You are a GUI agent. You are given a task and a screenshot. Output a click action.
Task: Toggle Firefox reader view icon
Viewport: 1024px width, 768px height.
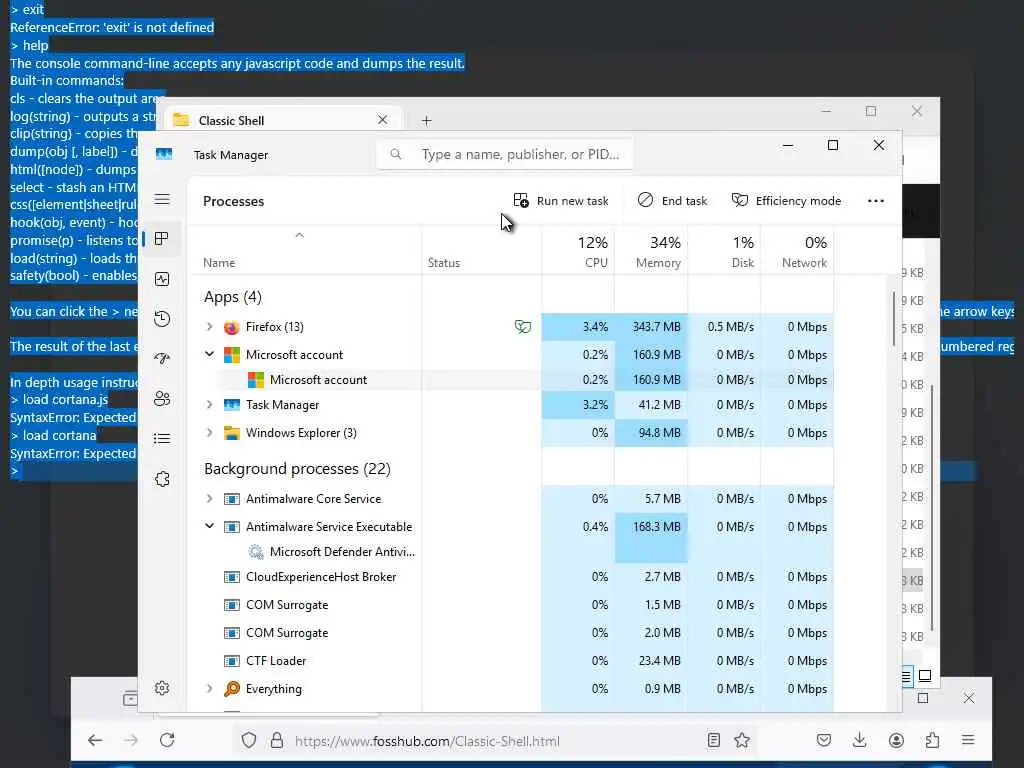click(713, 740)
